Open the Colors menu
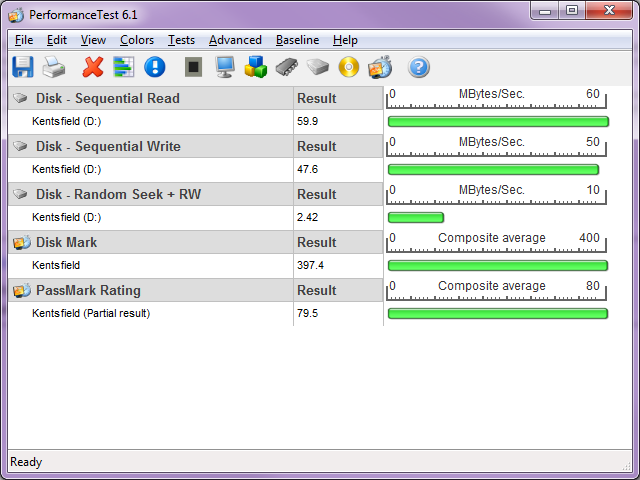The width and height of the screenshot is (640, 480). (x=137, y=40)
